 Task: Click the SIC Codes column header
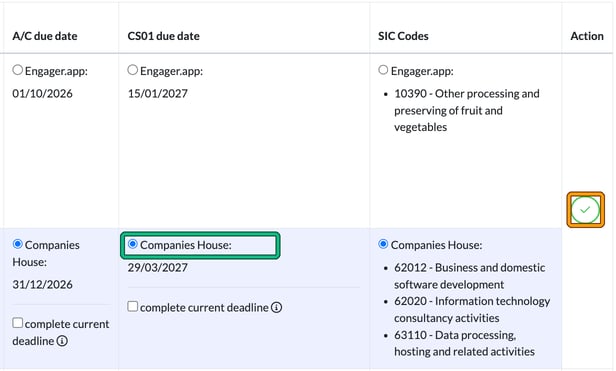pos(403,36)
